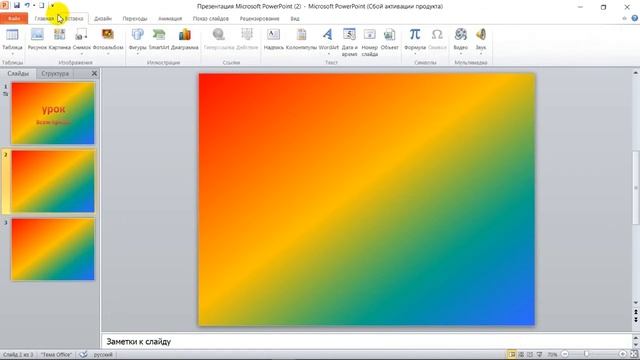Switch to the Дизайн tab
640x360 pixels.
click(103, 18)
